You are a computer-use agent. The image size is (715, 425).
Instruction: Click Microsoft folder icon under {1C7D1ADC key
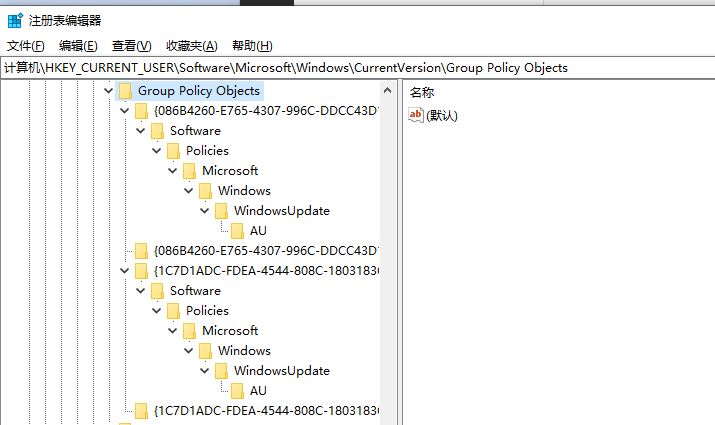click(189, 331)
